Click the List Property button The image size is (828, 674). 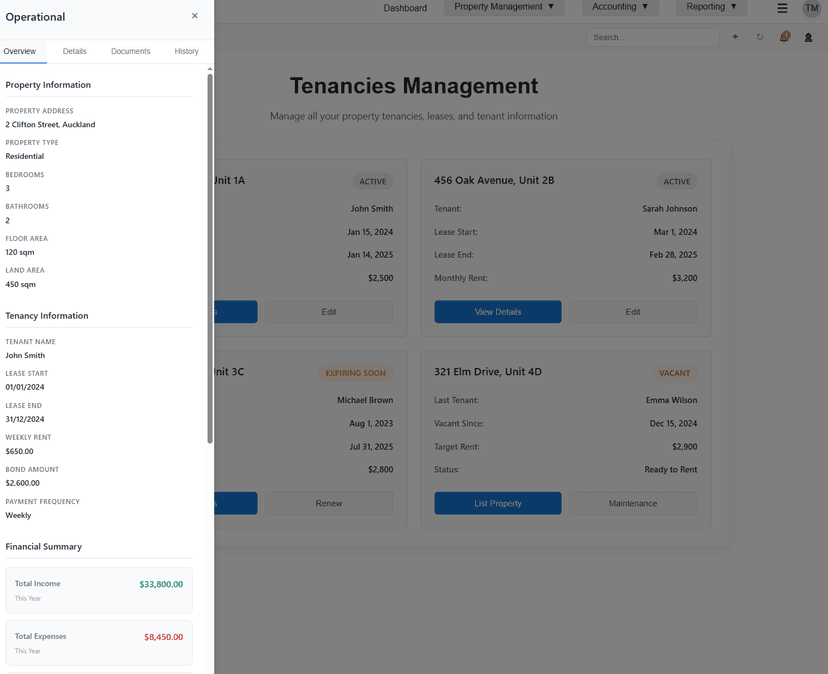point(498,503)
